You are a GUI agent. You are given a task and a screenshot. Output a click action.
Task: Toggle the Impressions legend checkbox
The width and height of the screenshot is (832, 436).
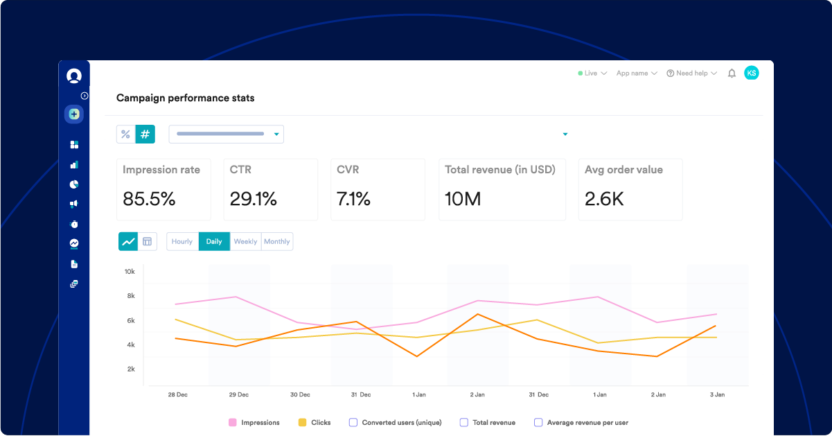click(x=232, y=423)
